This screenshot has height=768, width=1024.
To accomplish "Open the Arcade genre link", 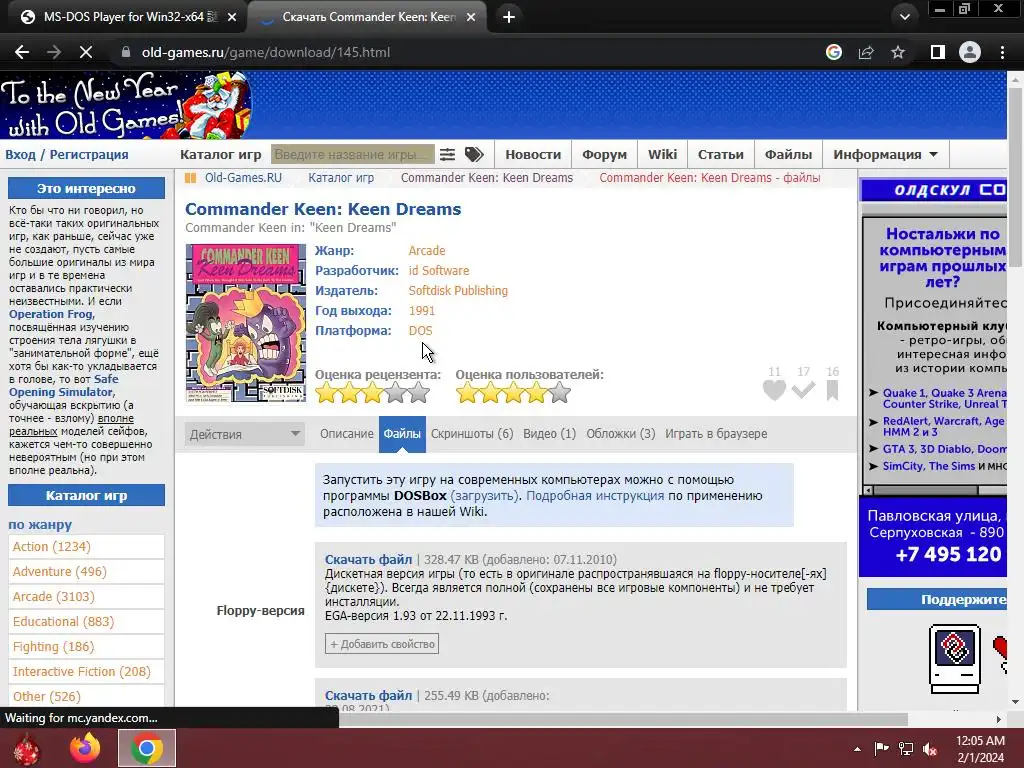I will [426, 251].
